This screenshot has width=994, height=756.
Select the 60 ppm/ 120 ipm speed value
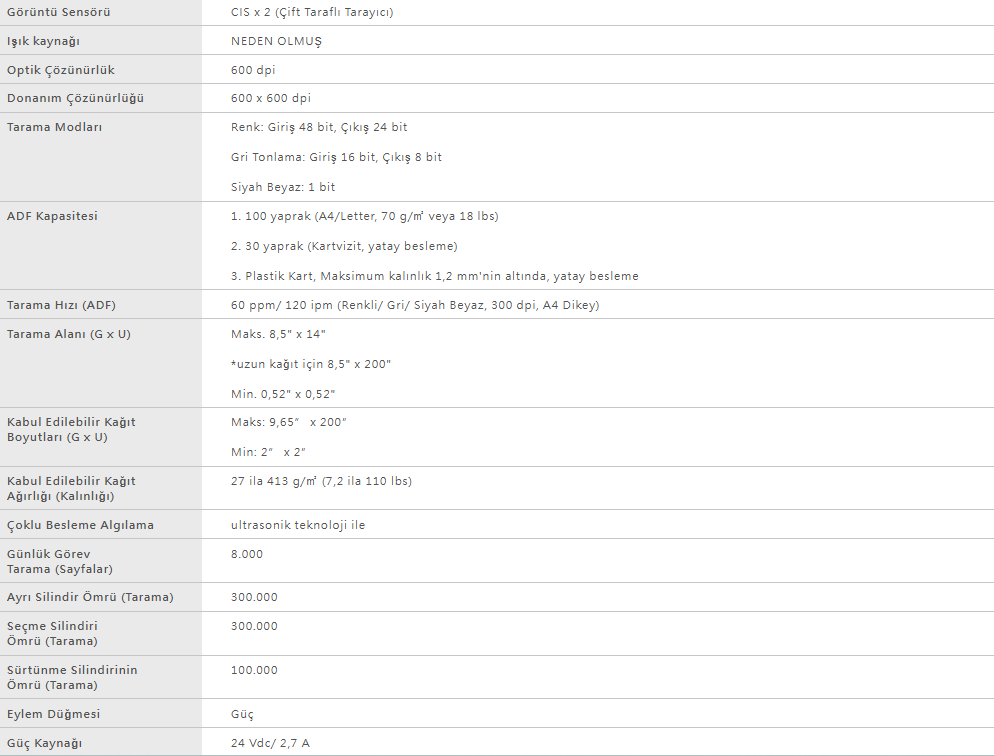click(x=415, y=305)
